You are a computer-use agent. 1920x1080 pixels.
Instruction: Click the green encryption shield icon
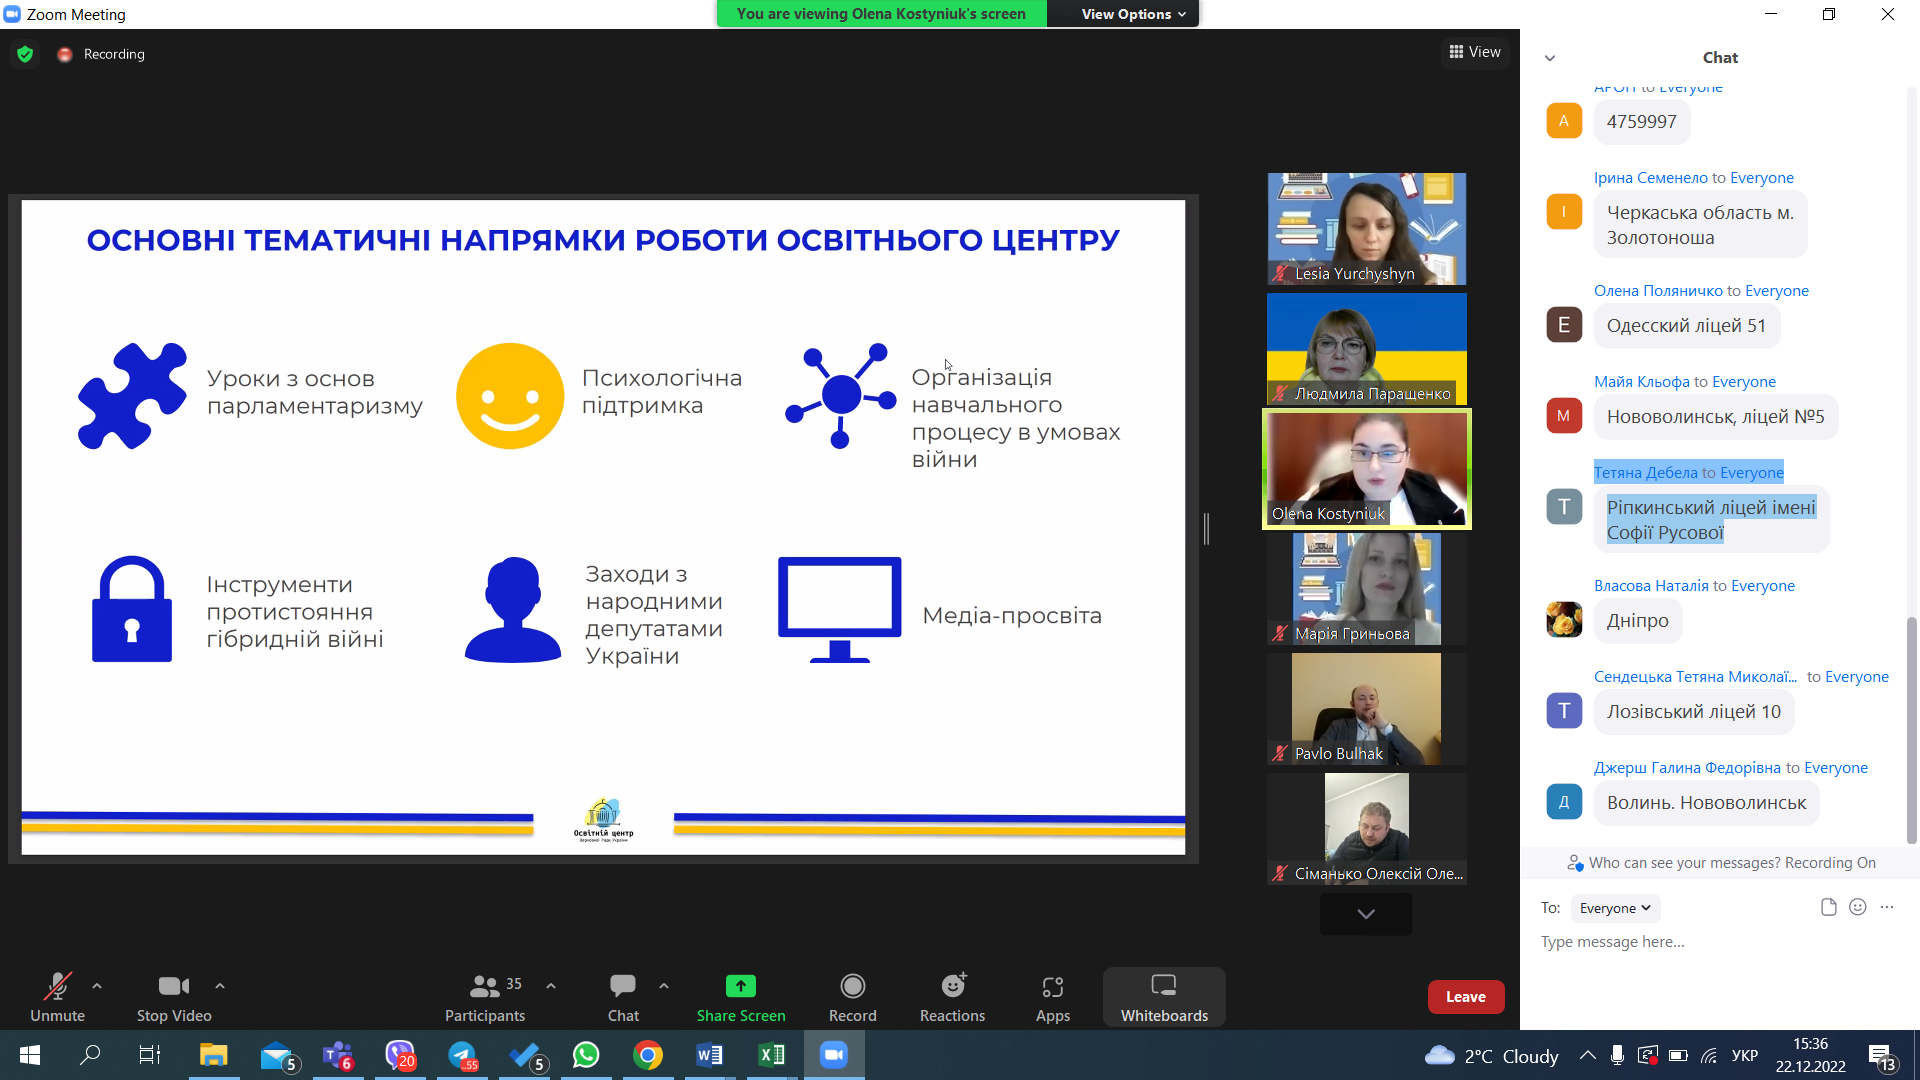[25, 54]
